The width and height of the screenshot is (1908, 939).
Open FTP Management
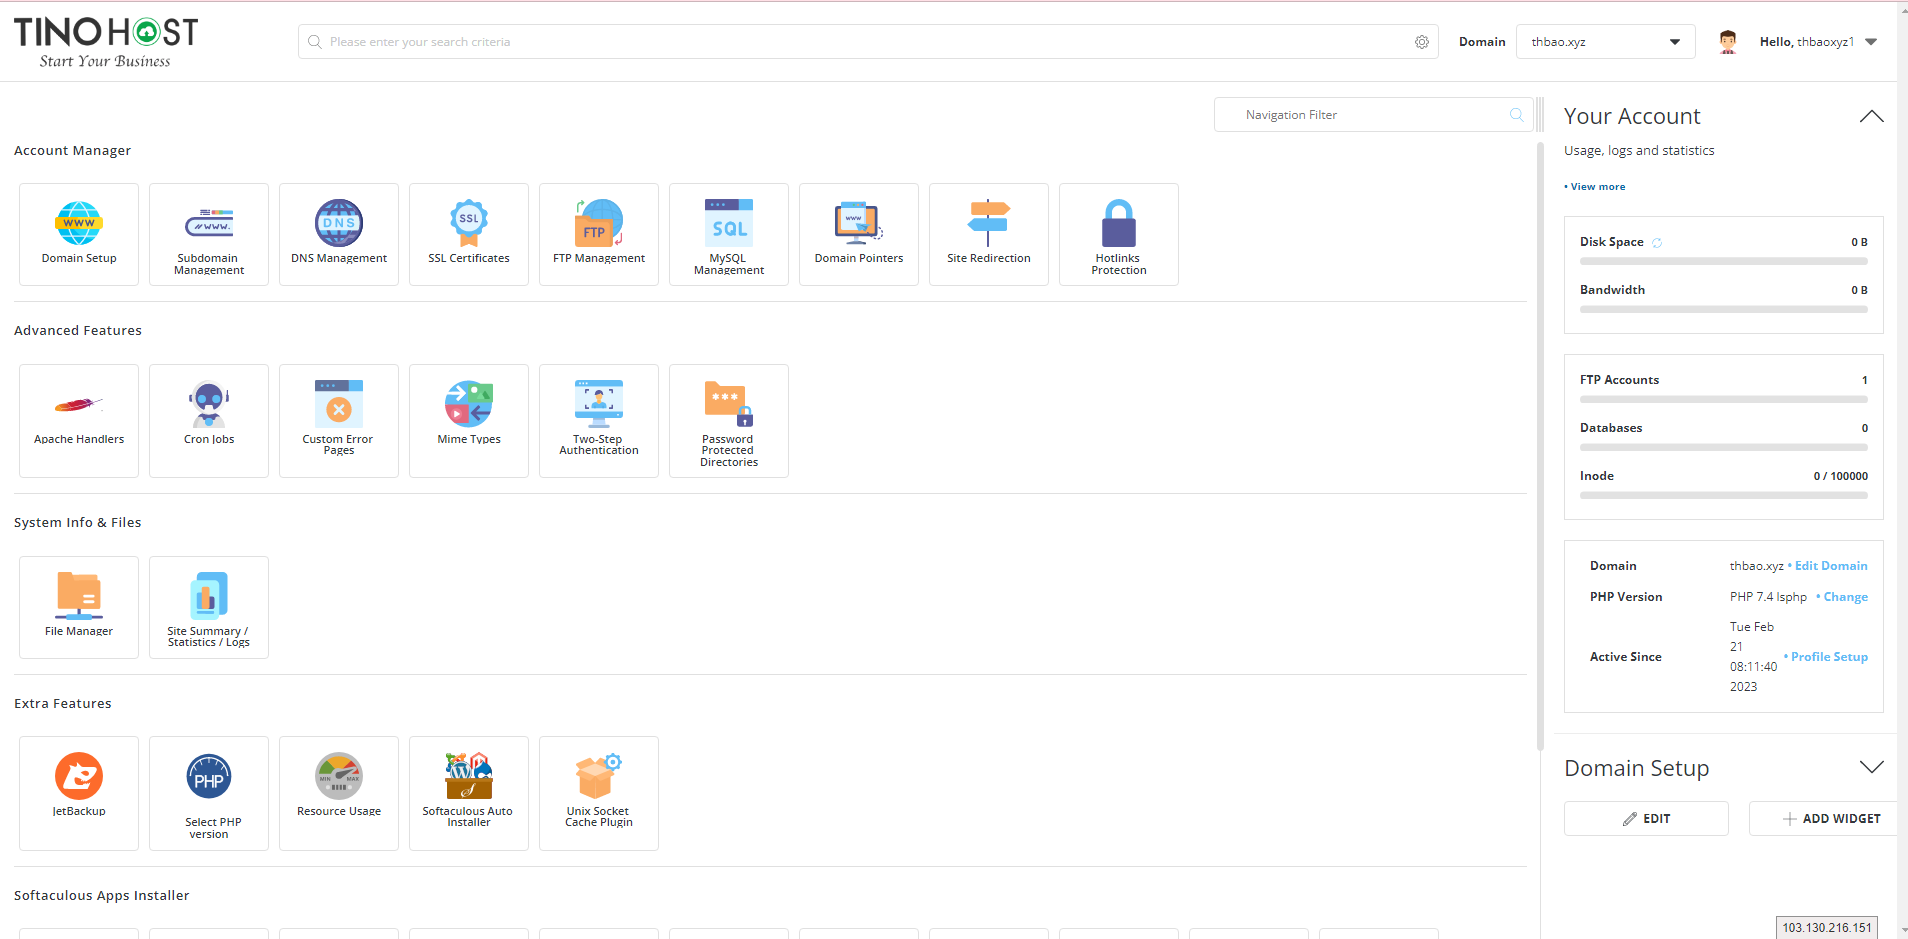tap(599, 235)
